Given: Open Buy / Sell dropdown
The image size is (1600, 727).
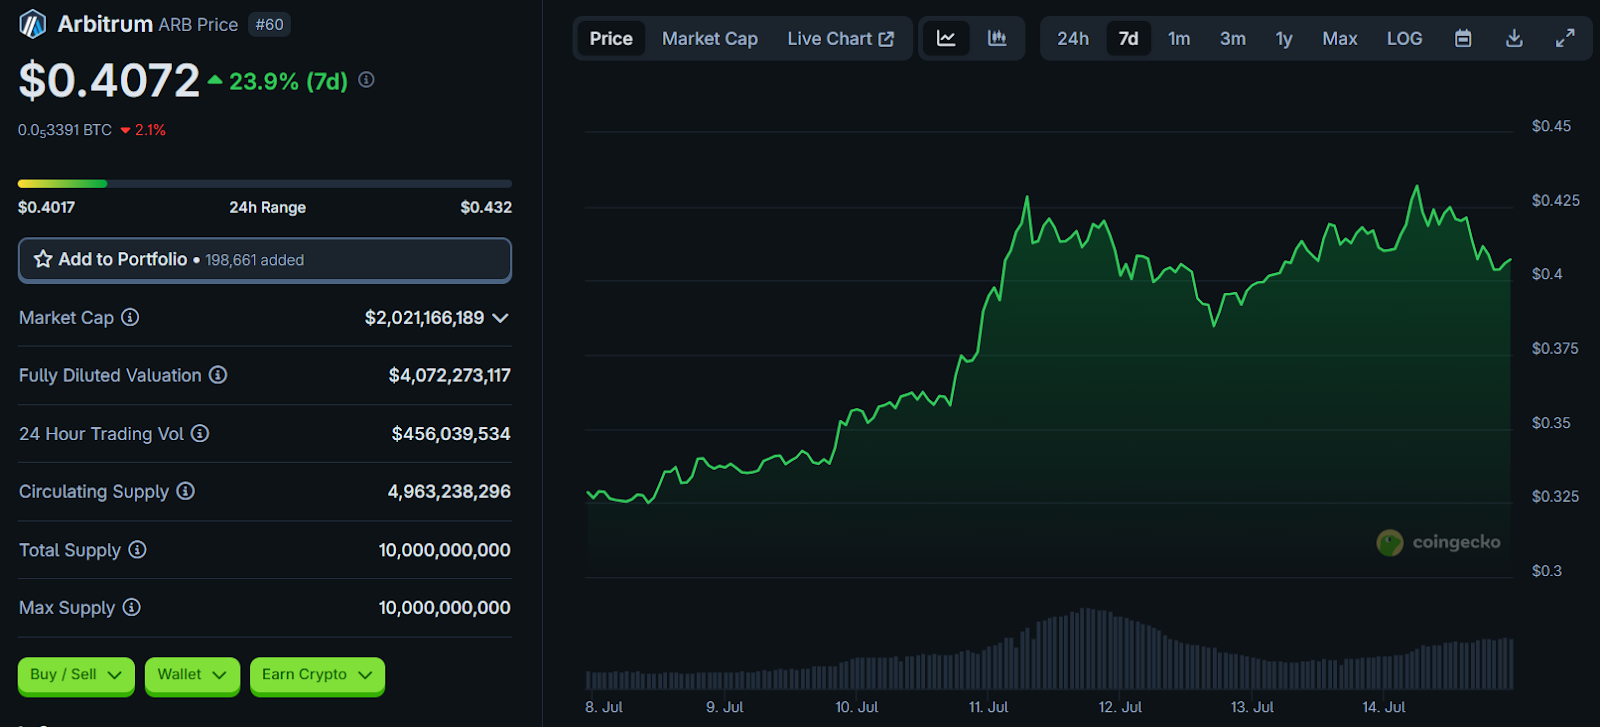Looking at the screenshot, I should click(76, 675).
